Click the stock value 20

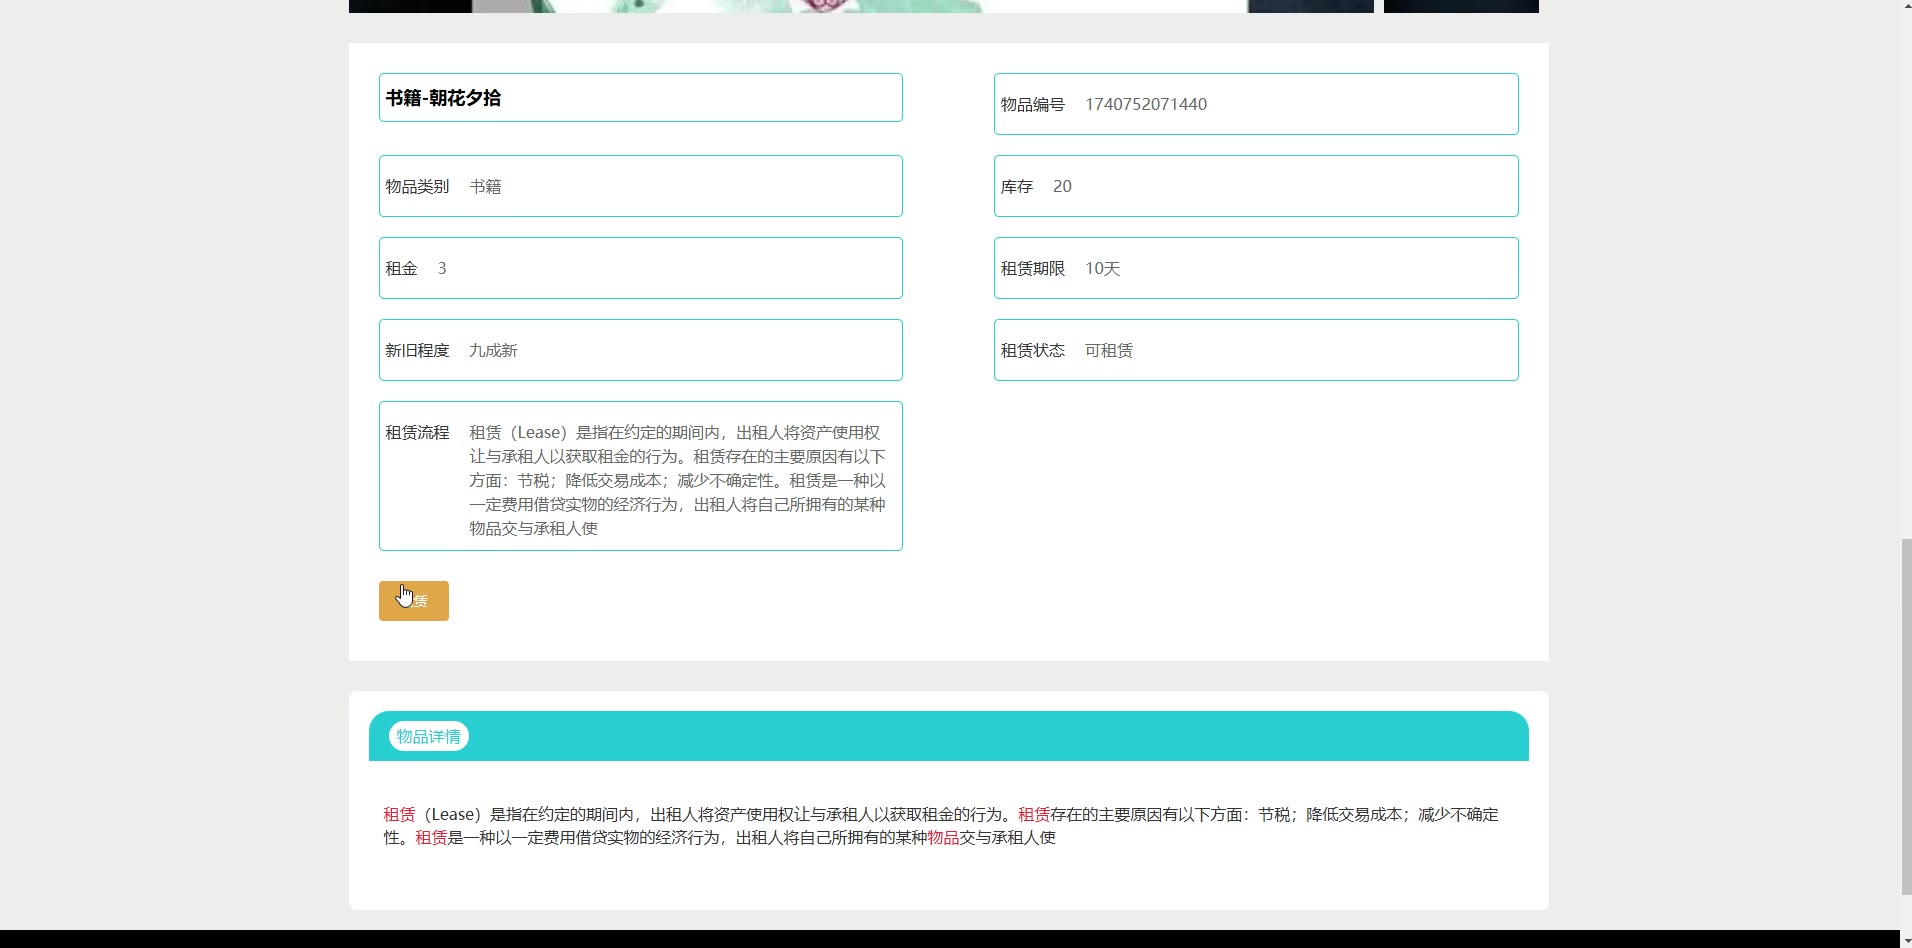[x=1062, y=187]
